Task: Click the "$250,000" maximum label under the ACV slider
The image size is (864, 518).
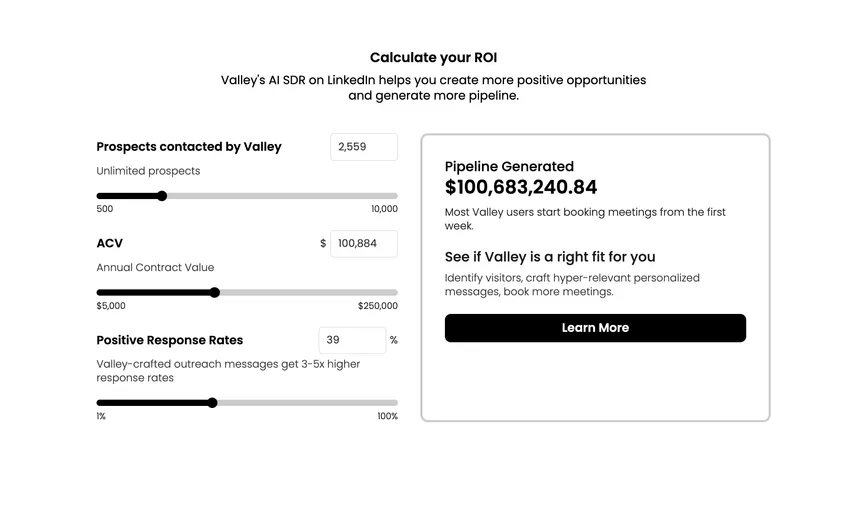Action: [x=378, y=306]
